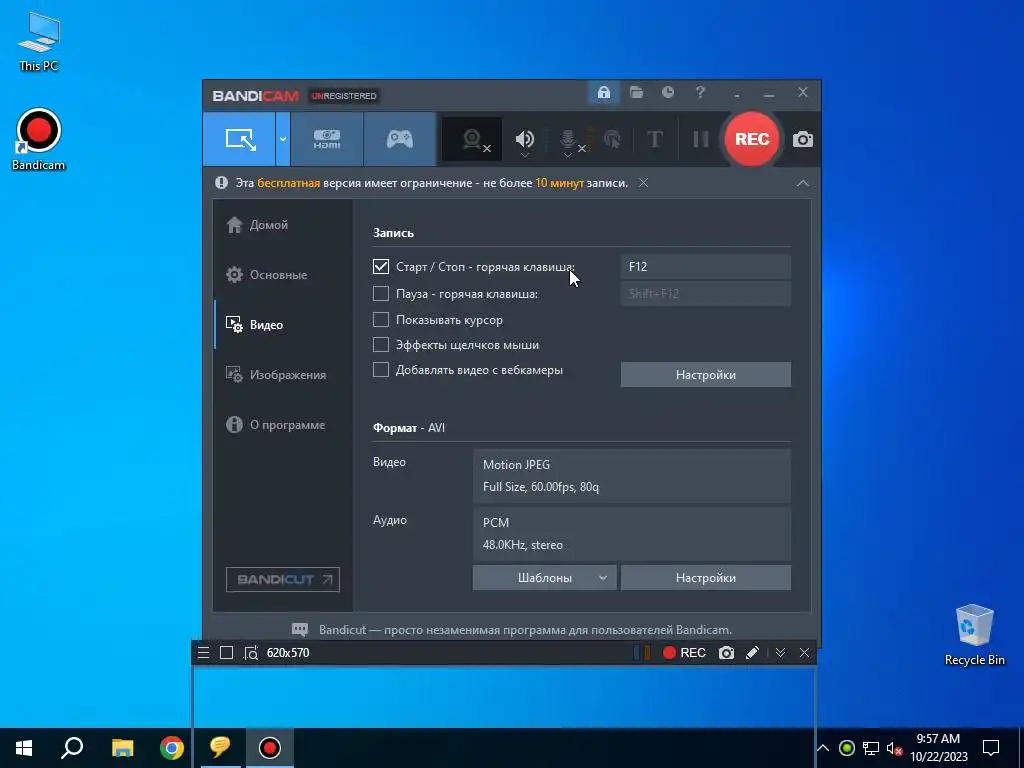Click the muted volume tray icon

point(894,749)
